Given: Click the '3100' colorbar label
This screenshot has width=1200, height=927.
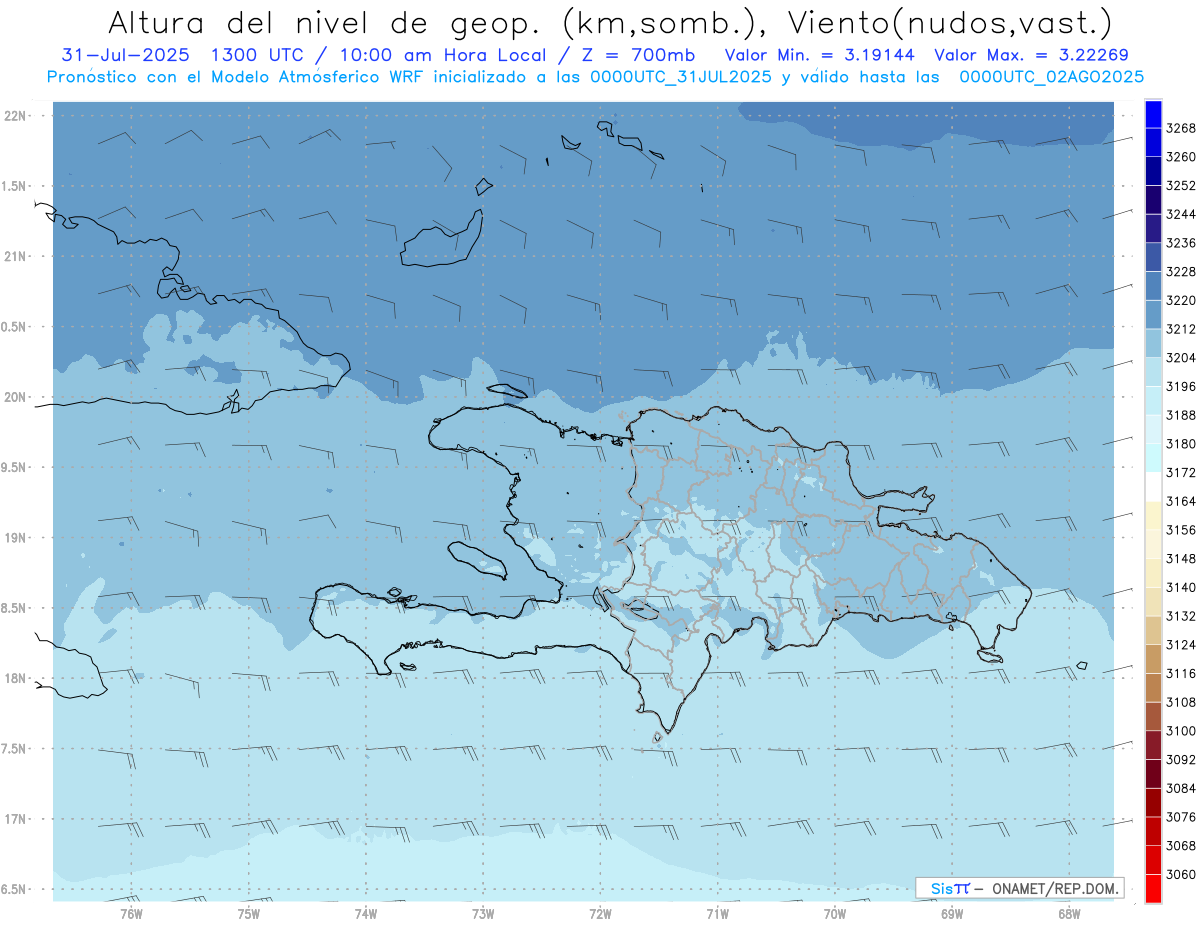Looking at the screenshot, I should [1181, 731].
